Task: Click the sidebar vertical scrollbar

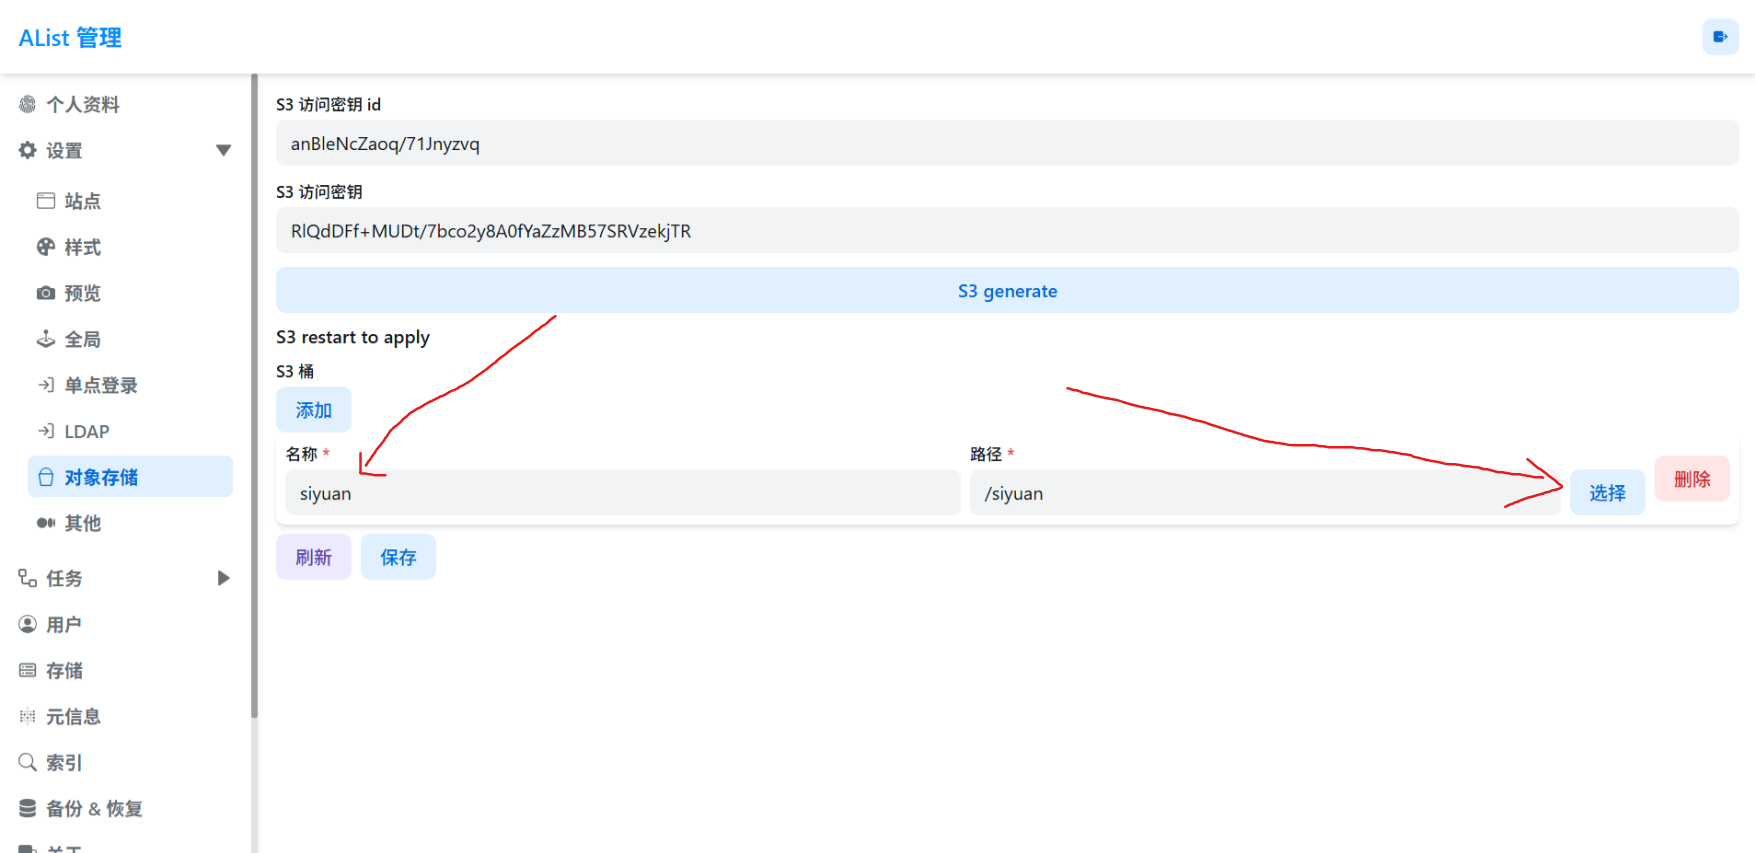Action: [x=254, y=395]
